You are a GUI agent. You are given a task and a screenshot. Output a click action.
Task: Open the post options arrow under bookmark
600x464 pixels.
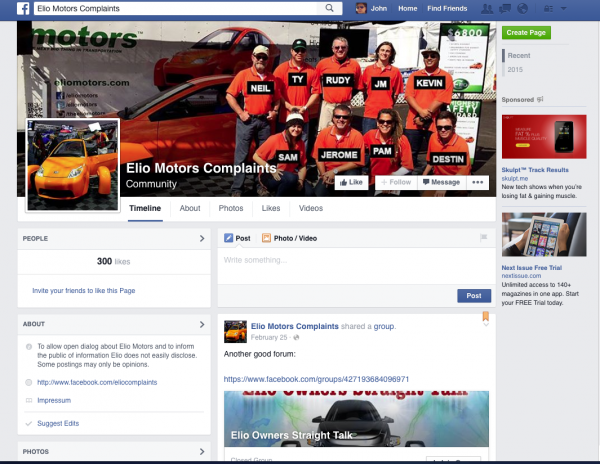point(486,324)
